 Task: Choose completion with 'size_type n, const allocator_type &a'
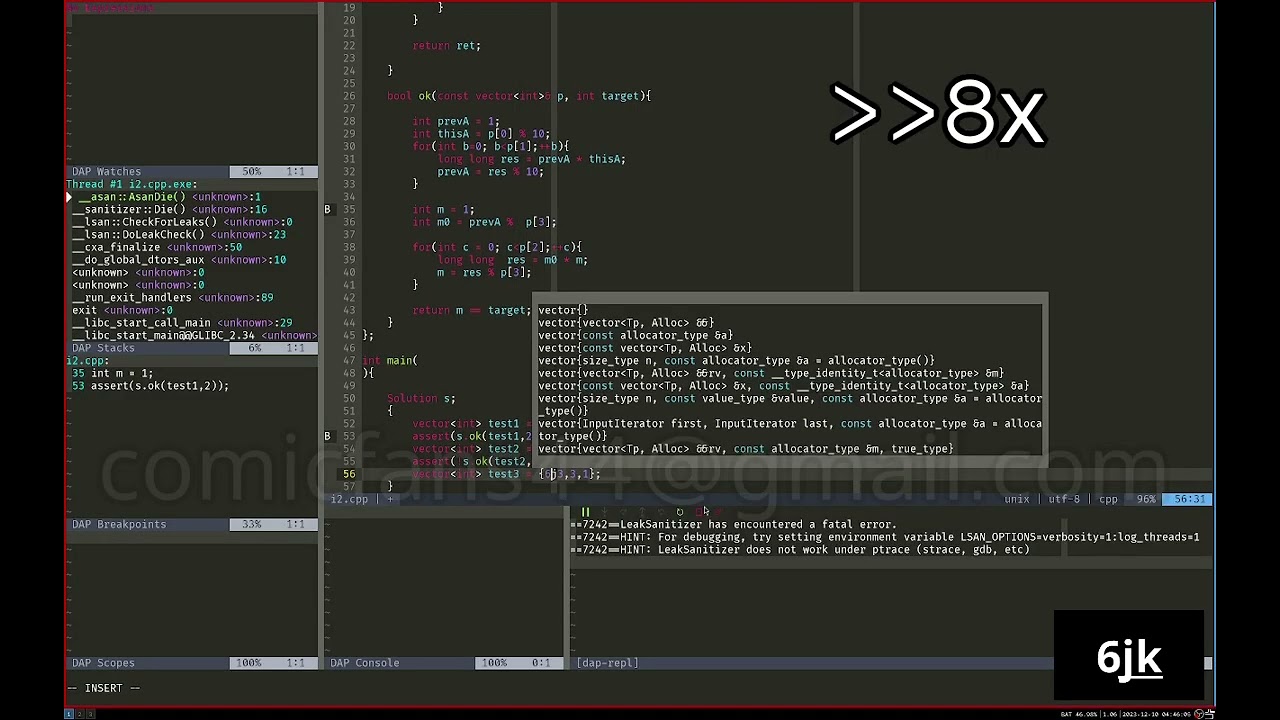click(737, 361)
